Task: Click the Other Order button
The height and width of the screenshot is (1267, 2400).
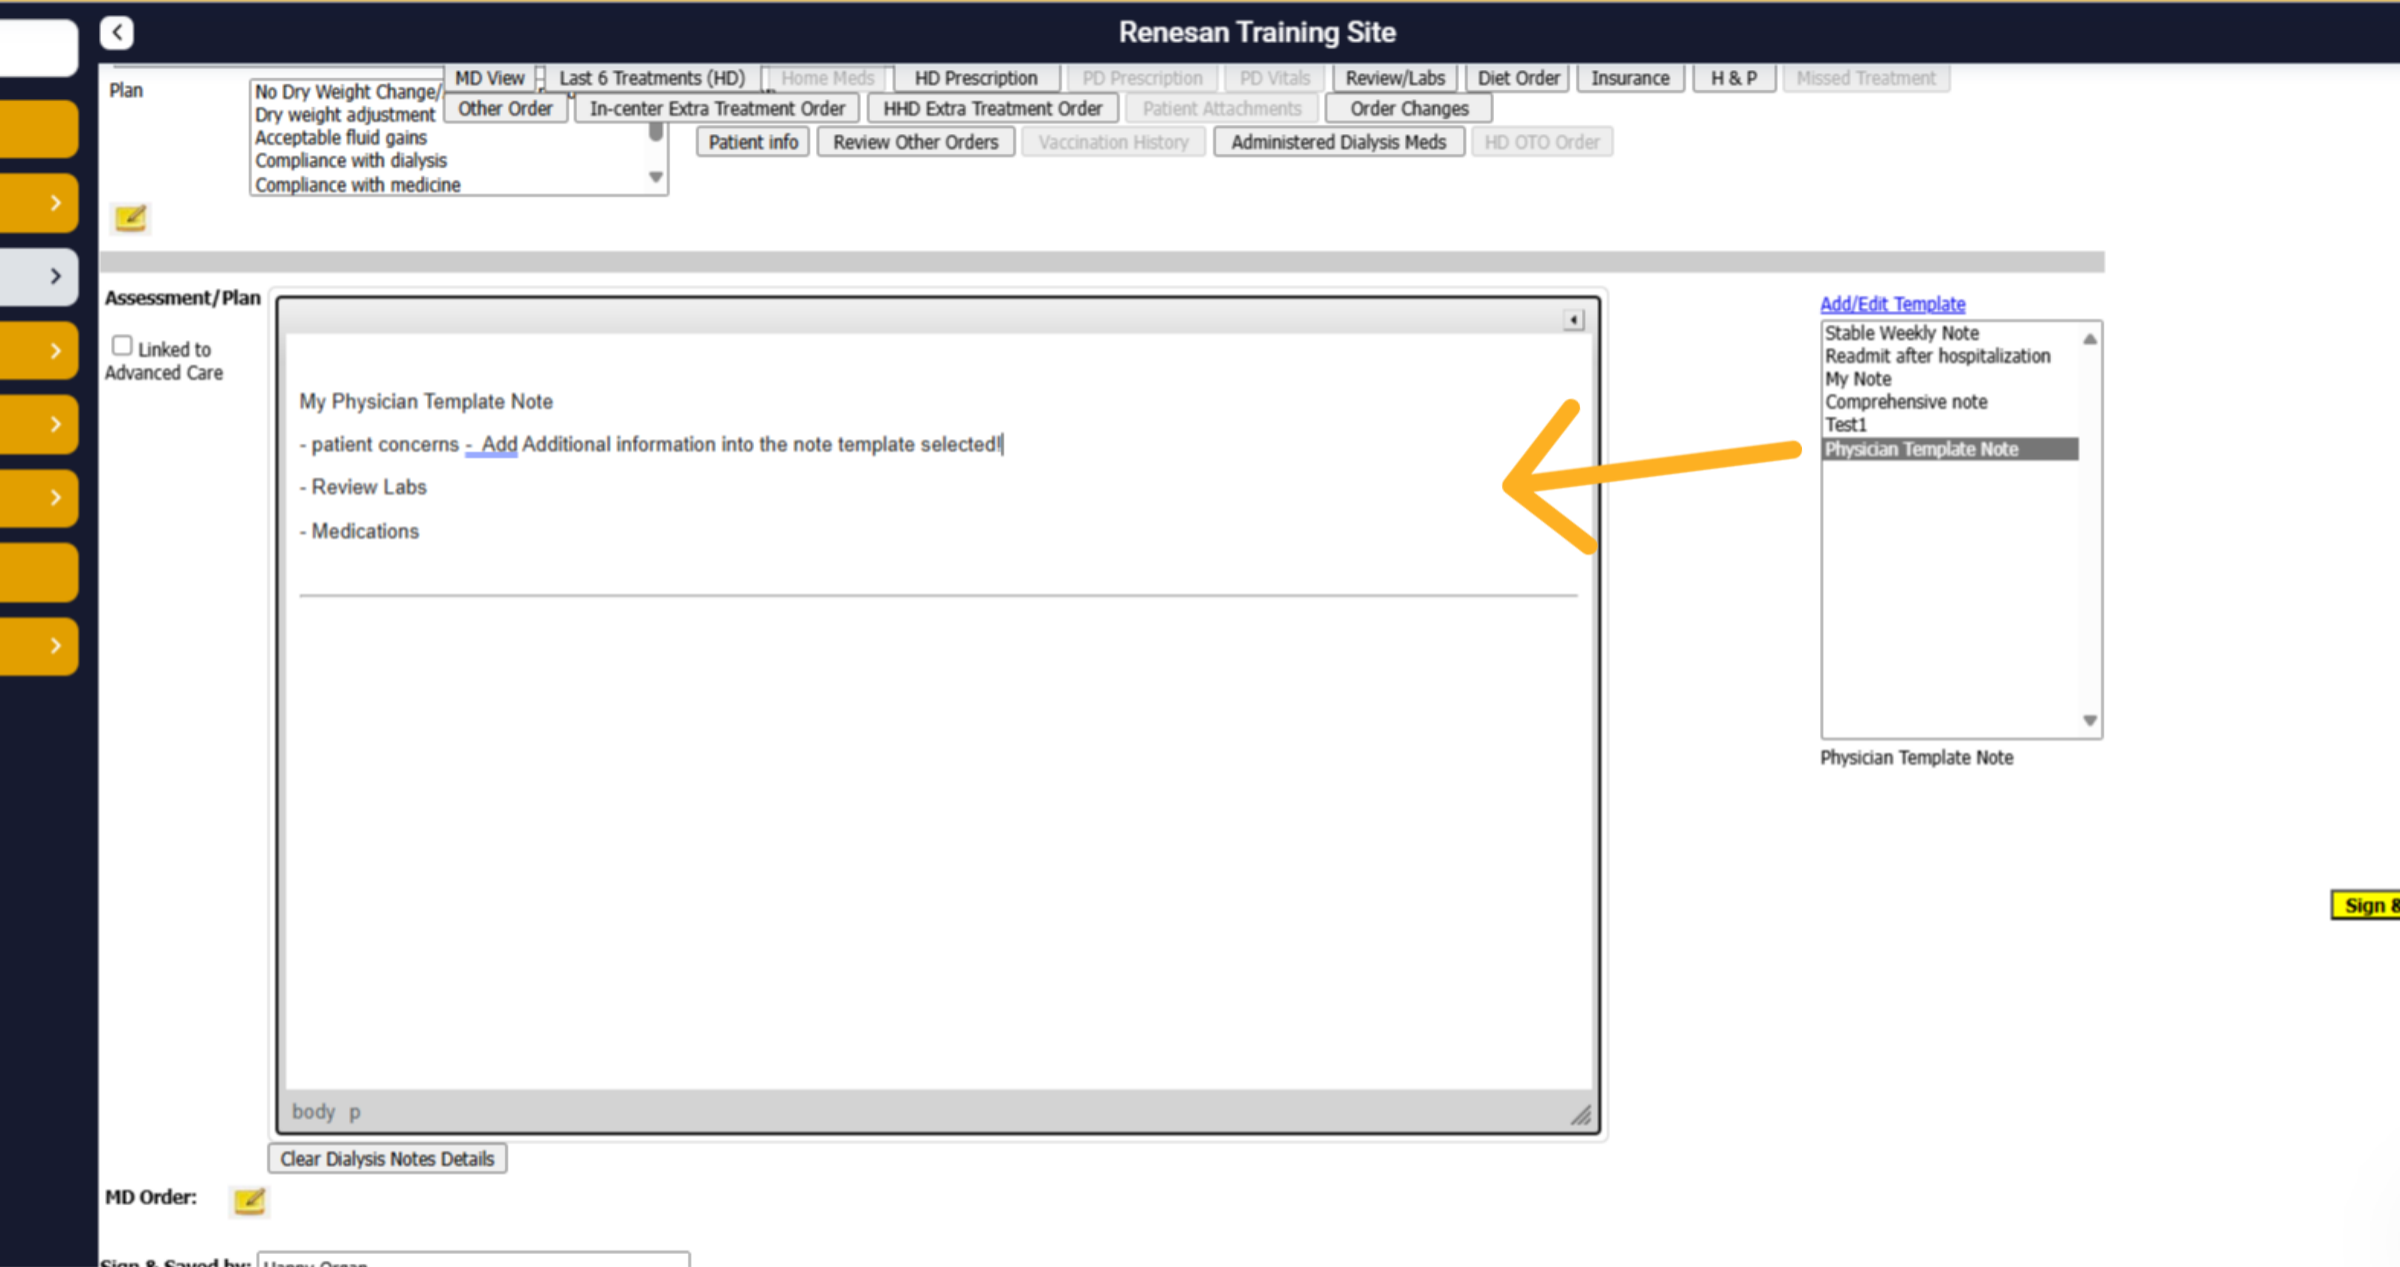Action: [505, 109]
